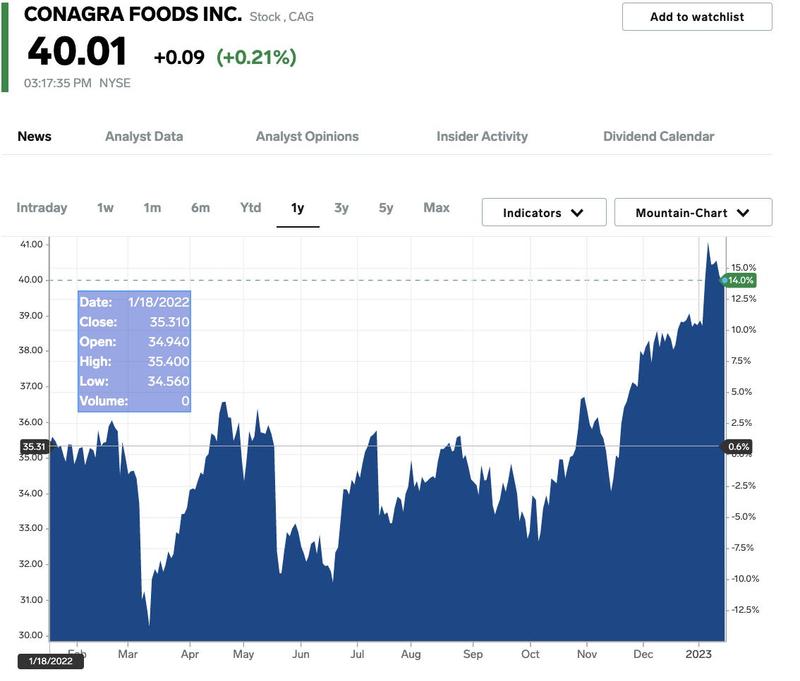Click the 1/18/2022 date label on axis

coord(51,661)
